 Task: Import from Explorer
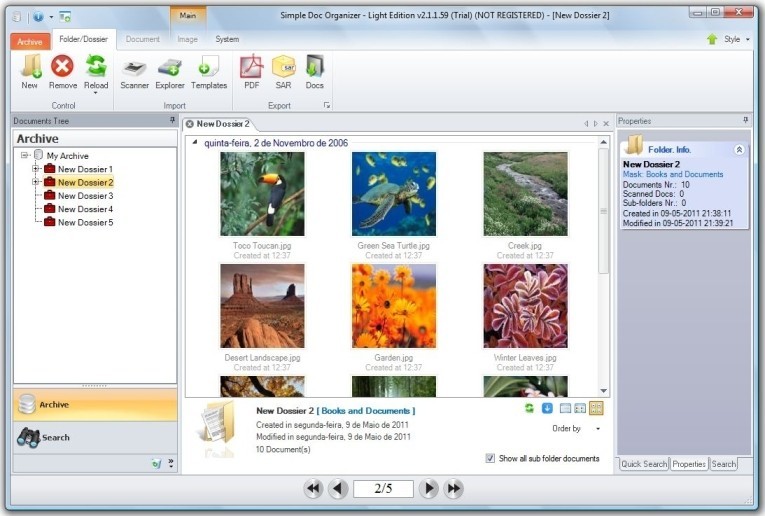point(170,72)
